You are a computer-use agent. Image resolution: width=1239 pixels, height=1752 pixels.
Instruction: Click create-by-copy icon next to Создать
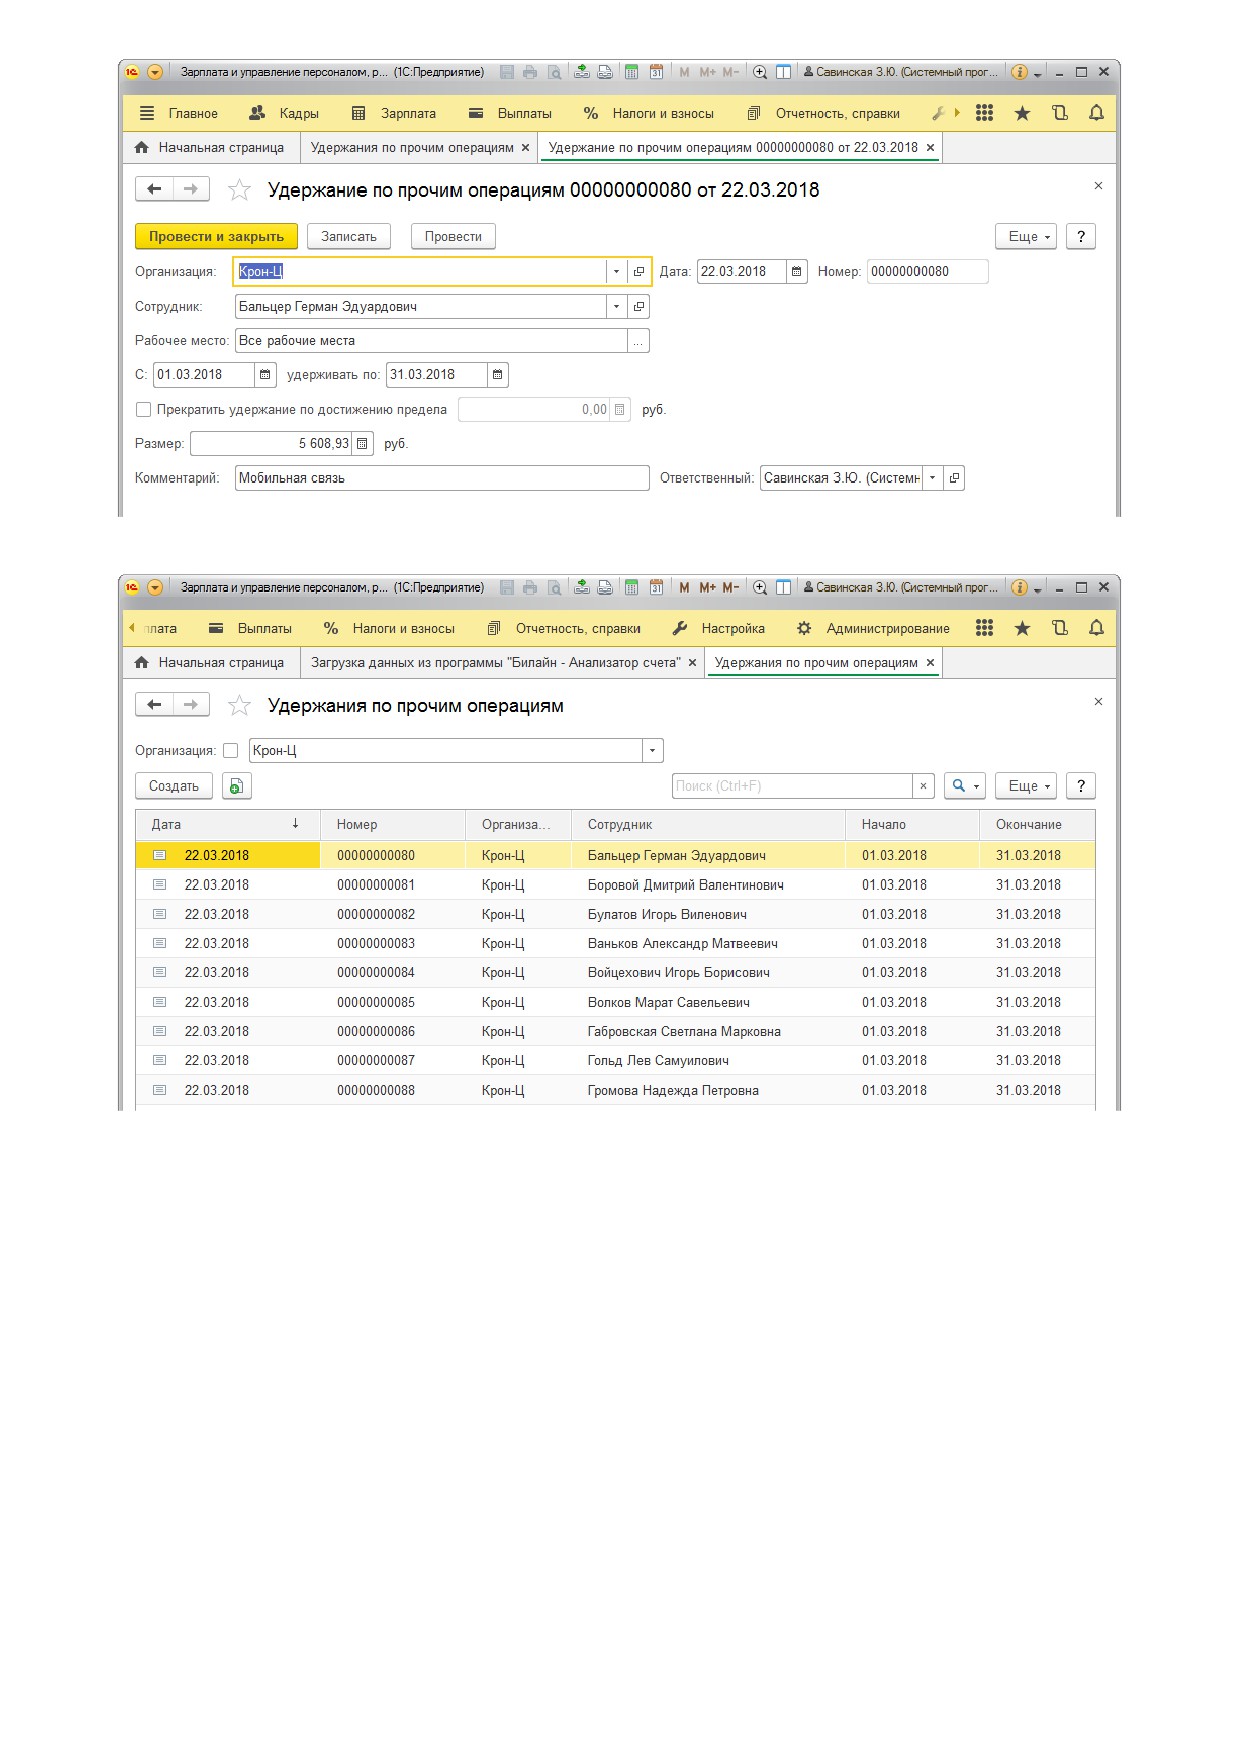[236, 786]
